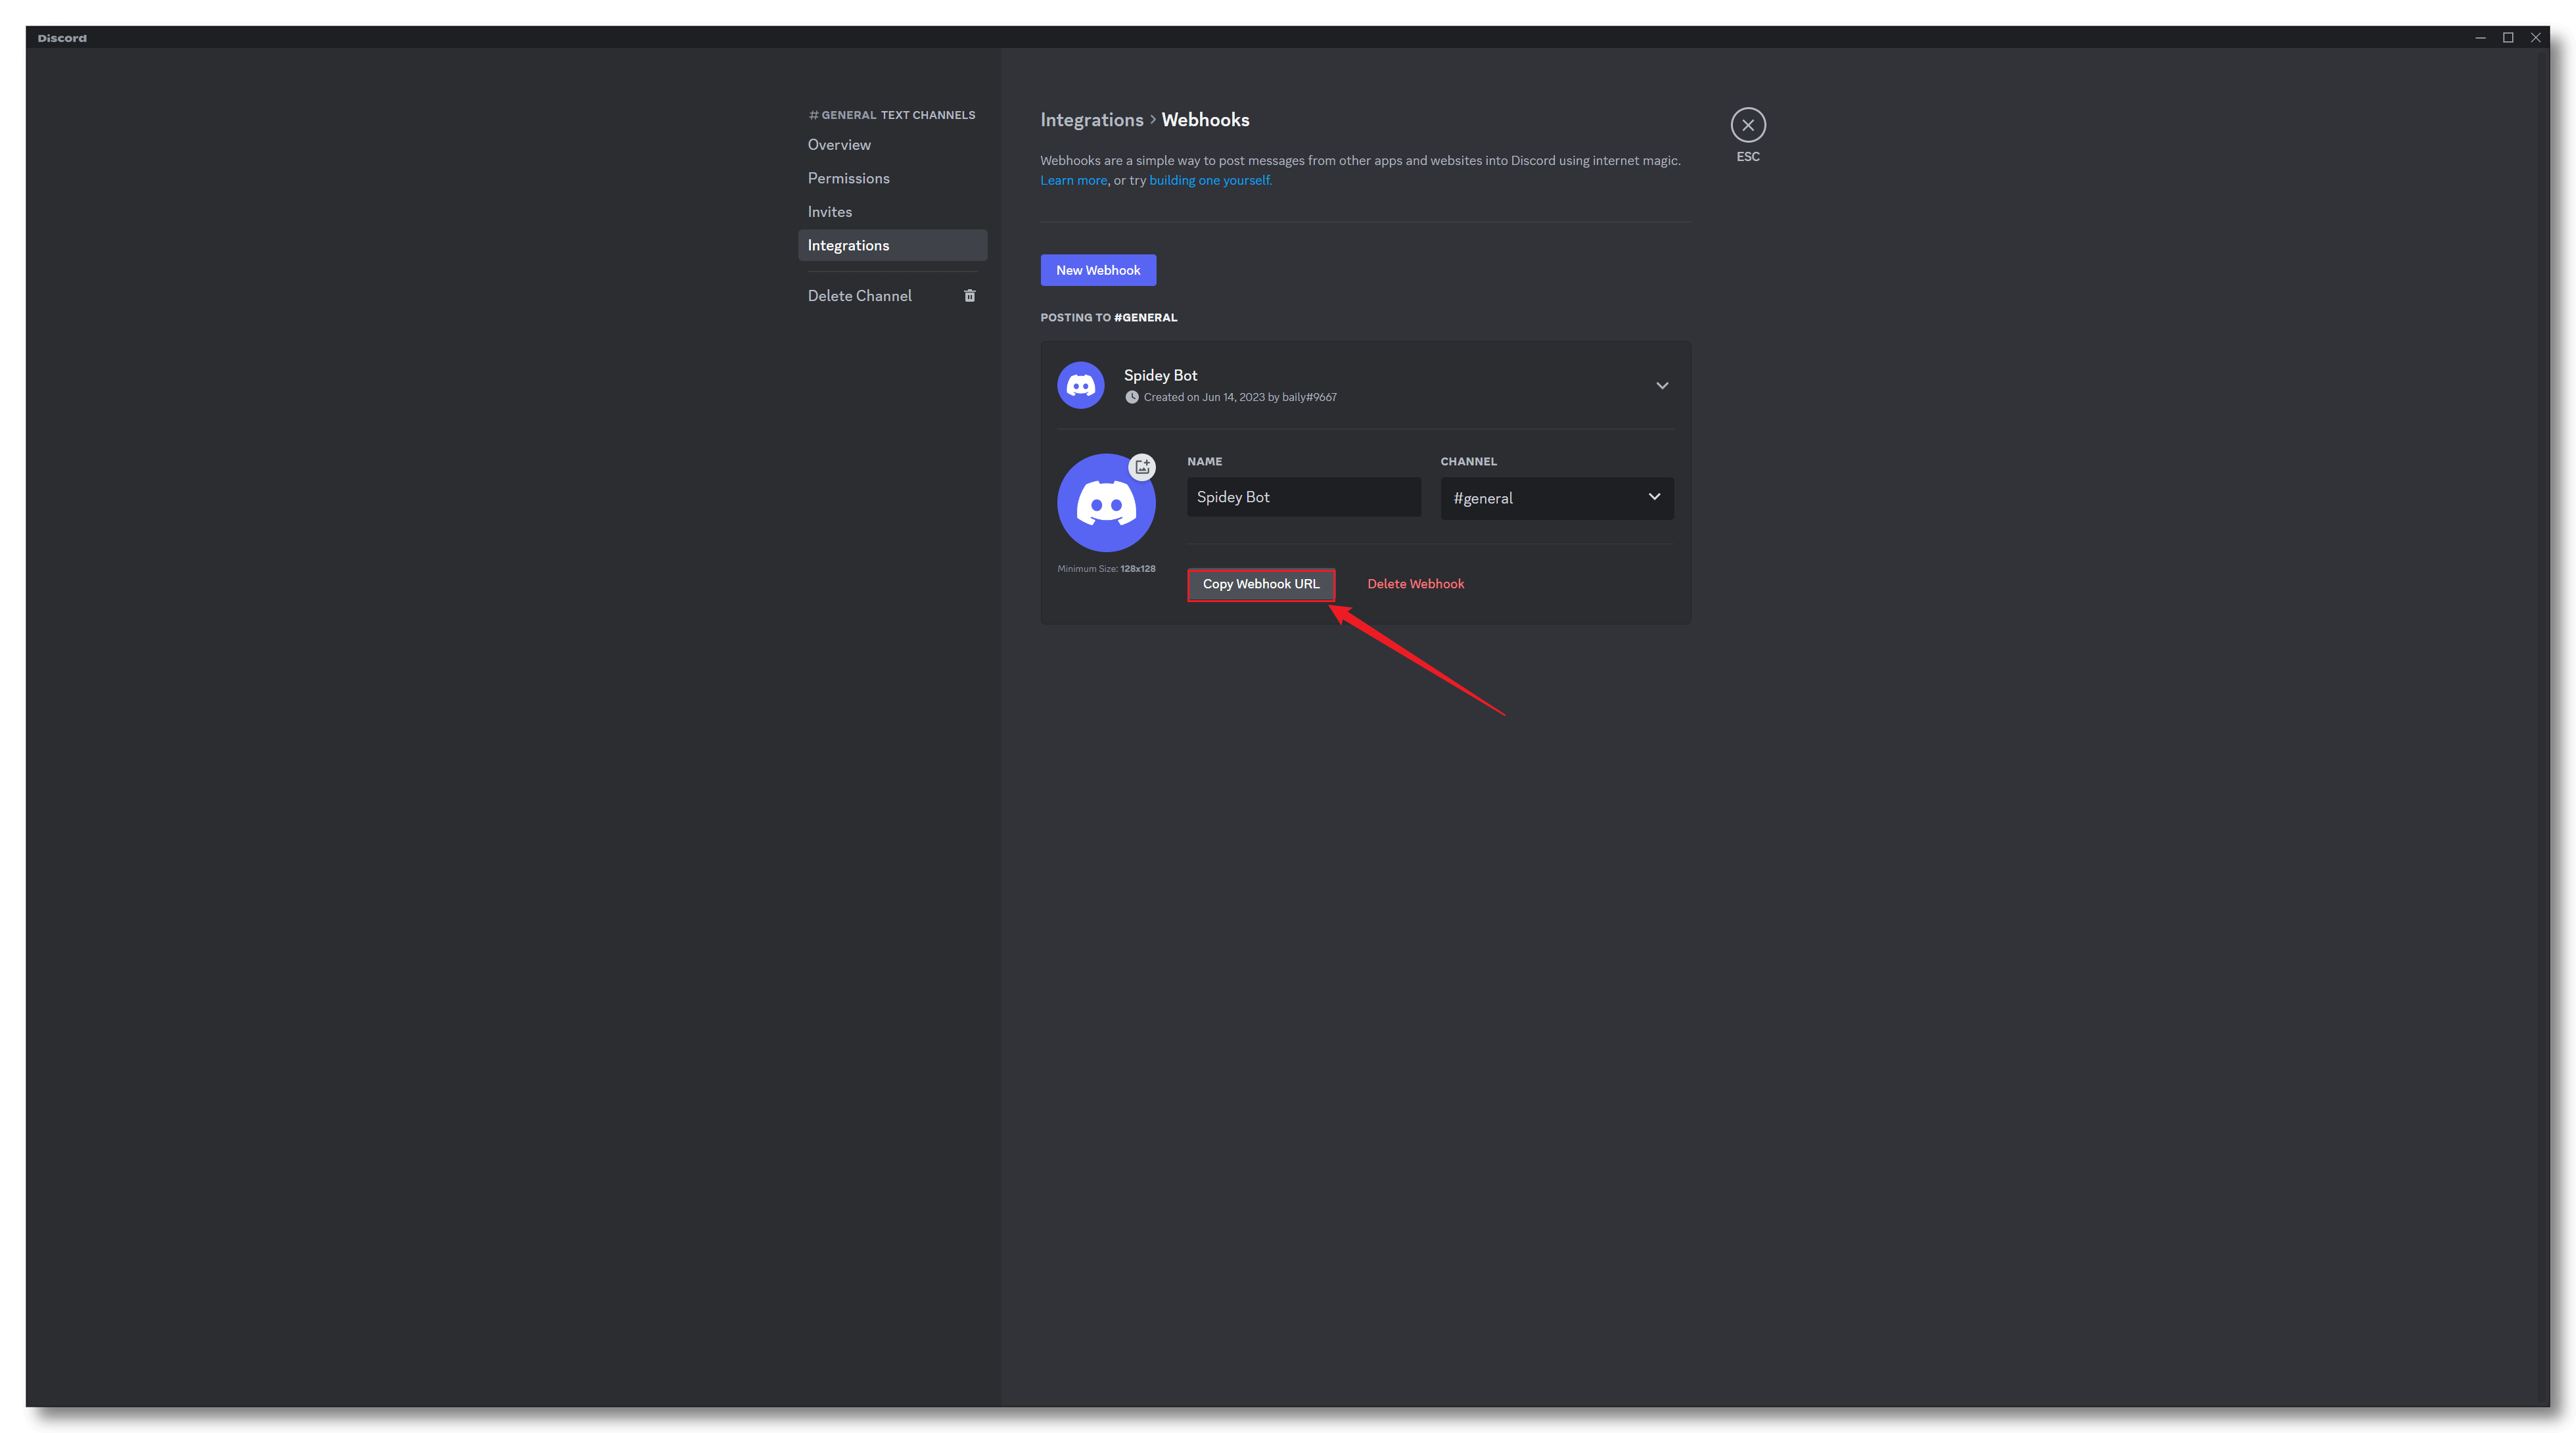2576x1433 pixels.
Task: Click the New Webhook button
Action: pos(1097,270)
